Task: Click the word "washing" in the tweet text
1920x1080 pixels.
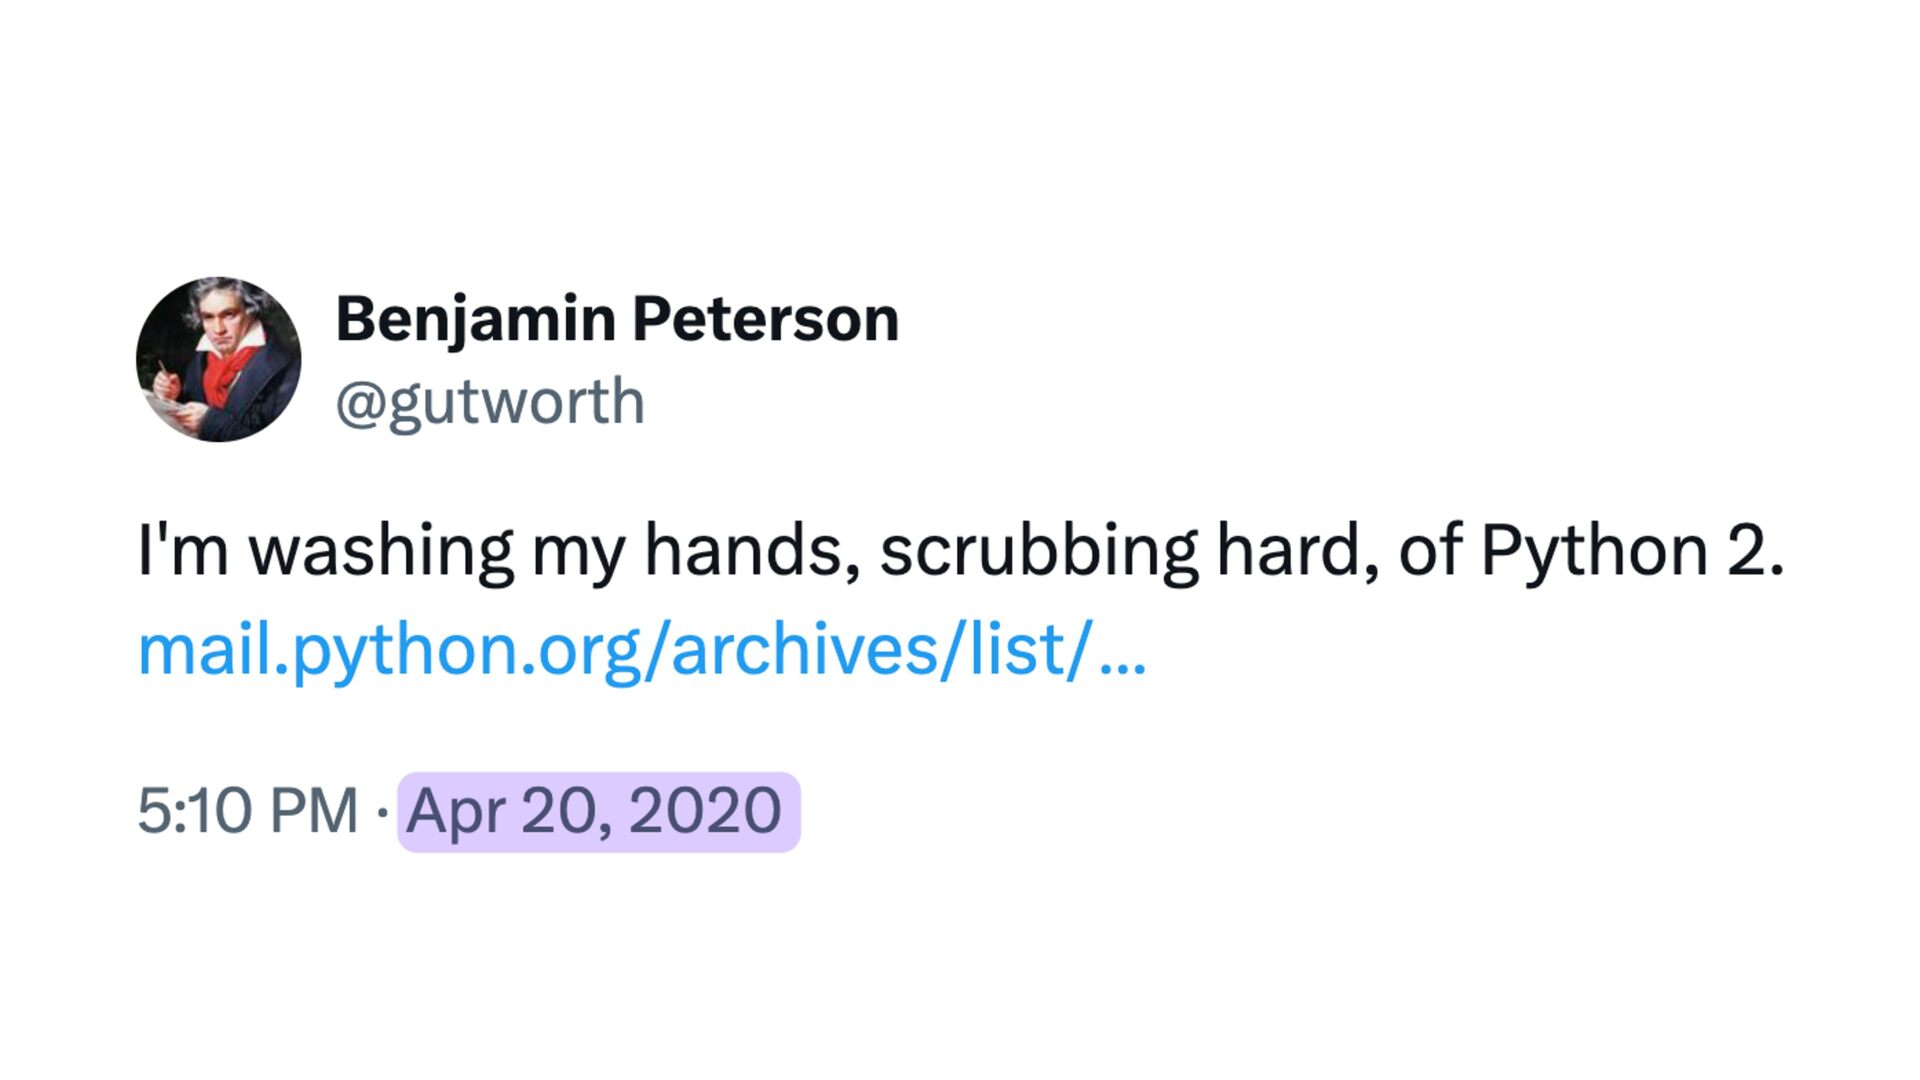Action: coord(380,551)
